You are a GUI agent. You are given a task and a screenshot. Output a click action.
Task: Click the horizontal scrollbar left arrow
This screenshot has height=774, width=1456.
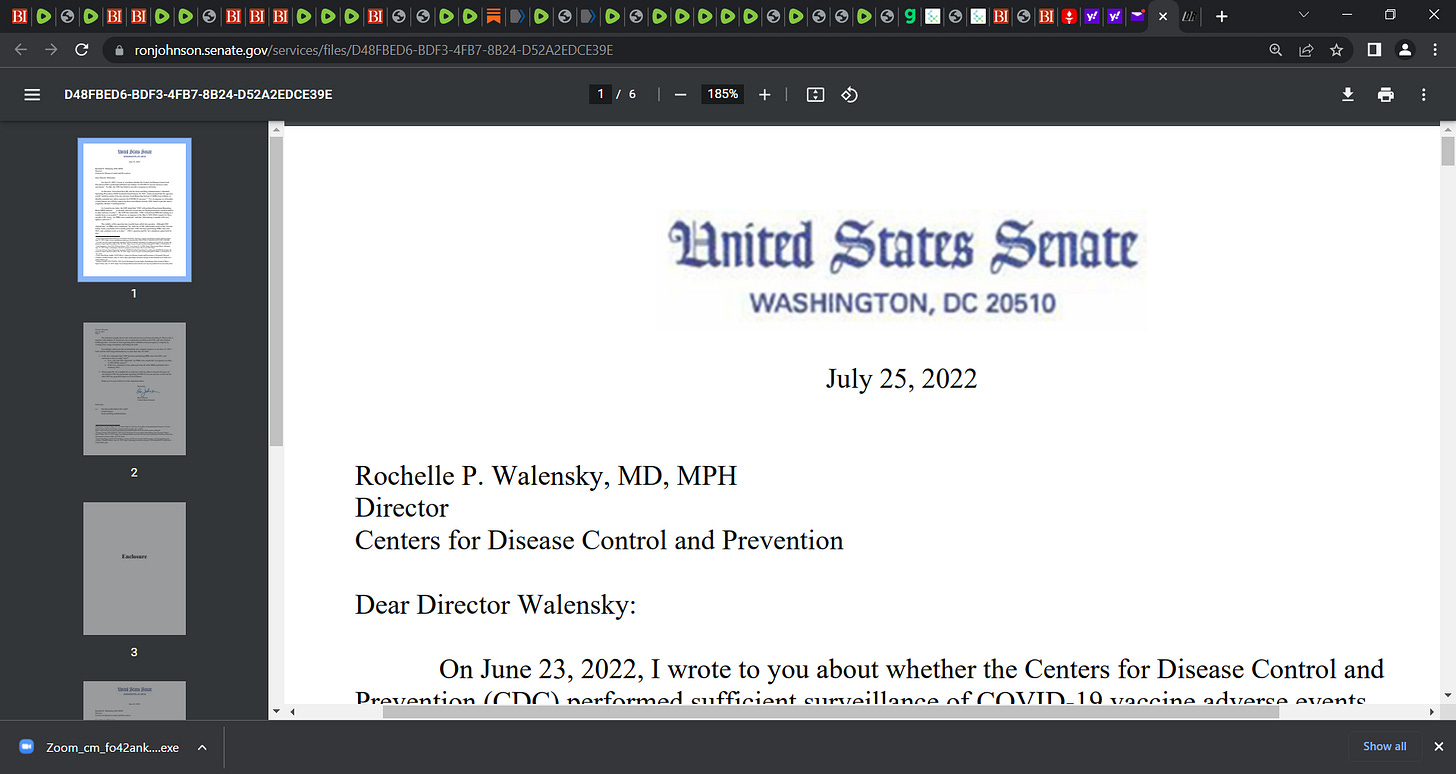(x=291, y=712)
